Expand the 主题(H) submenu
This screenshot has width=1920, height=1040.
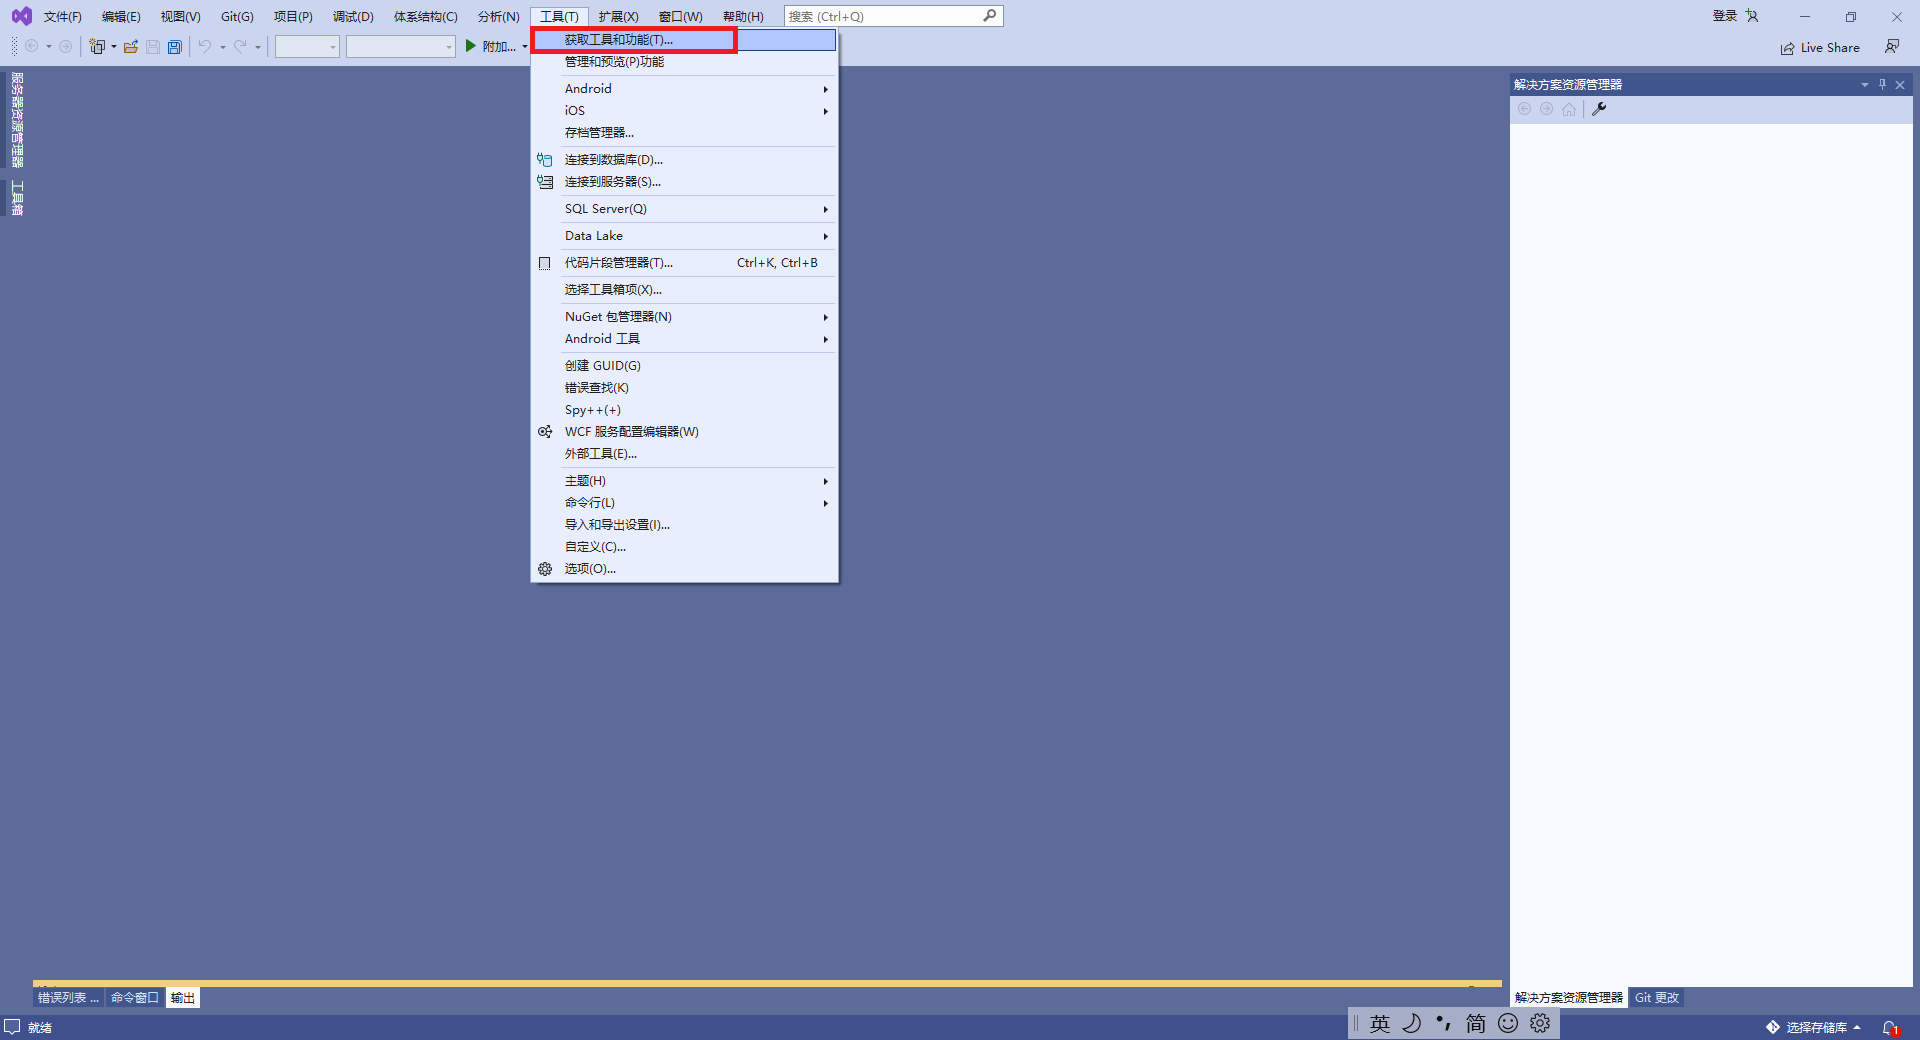click(x=685, y=481)
